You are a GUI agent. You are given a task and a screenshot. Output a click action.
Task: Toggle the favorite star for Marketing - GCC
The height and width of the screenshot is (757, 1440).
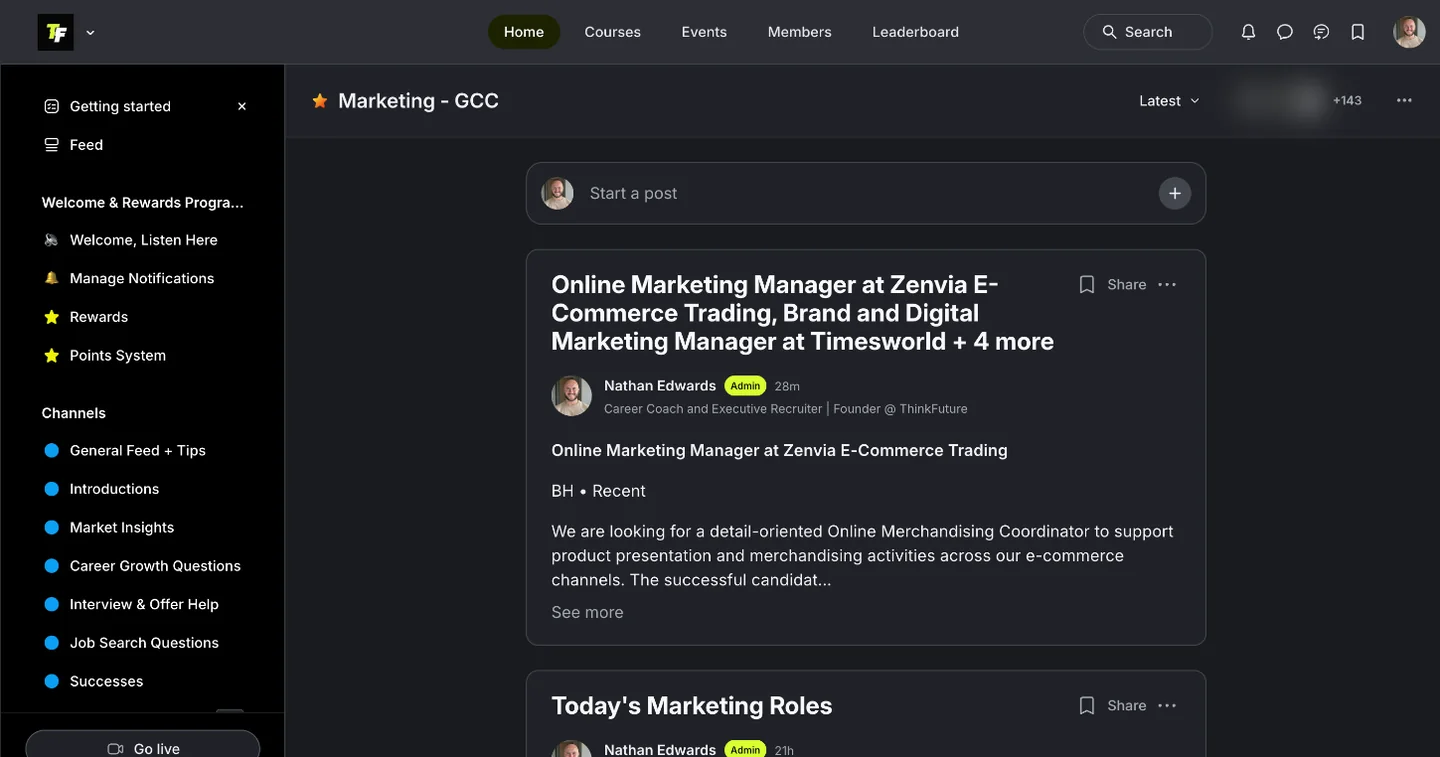tap(320, 101)
